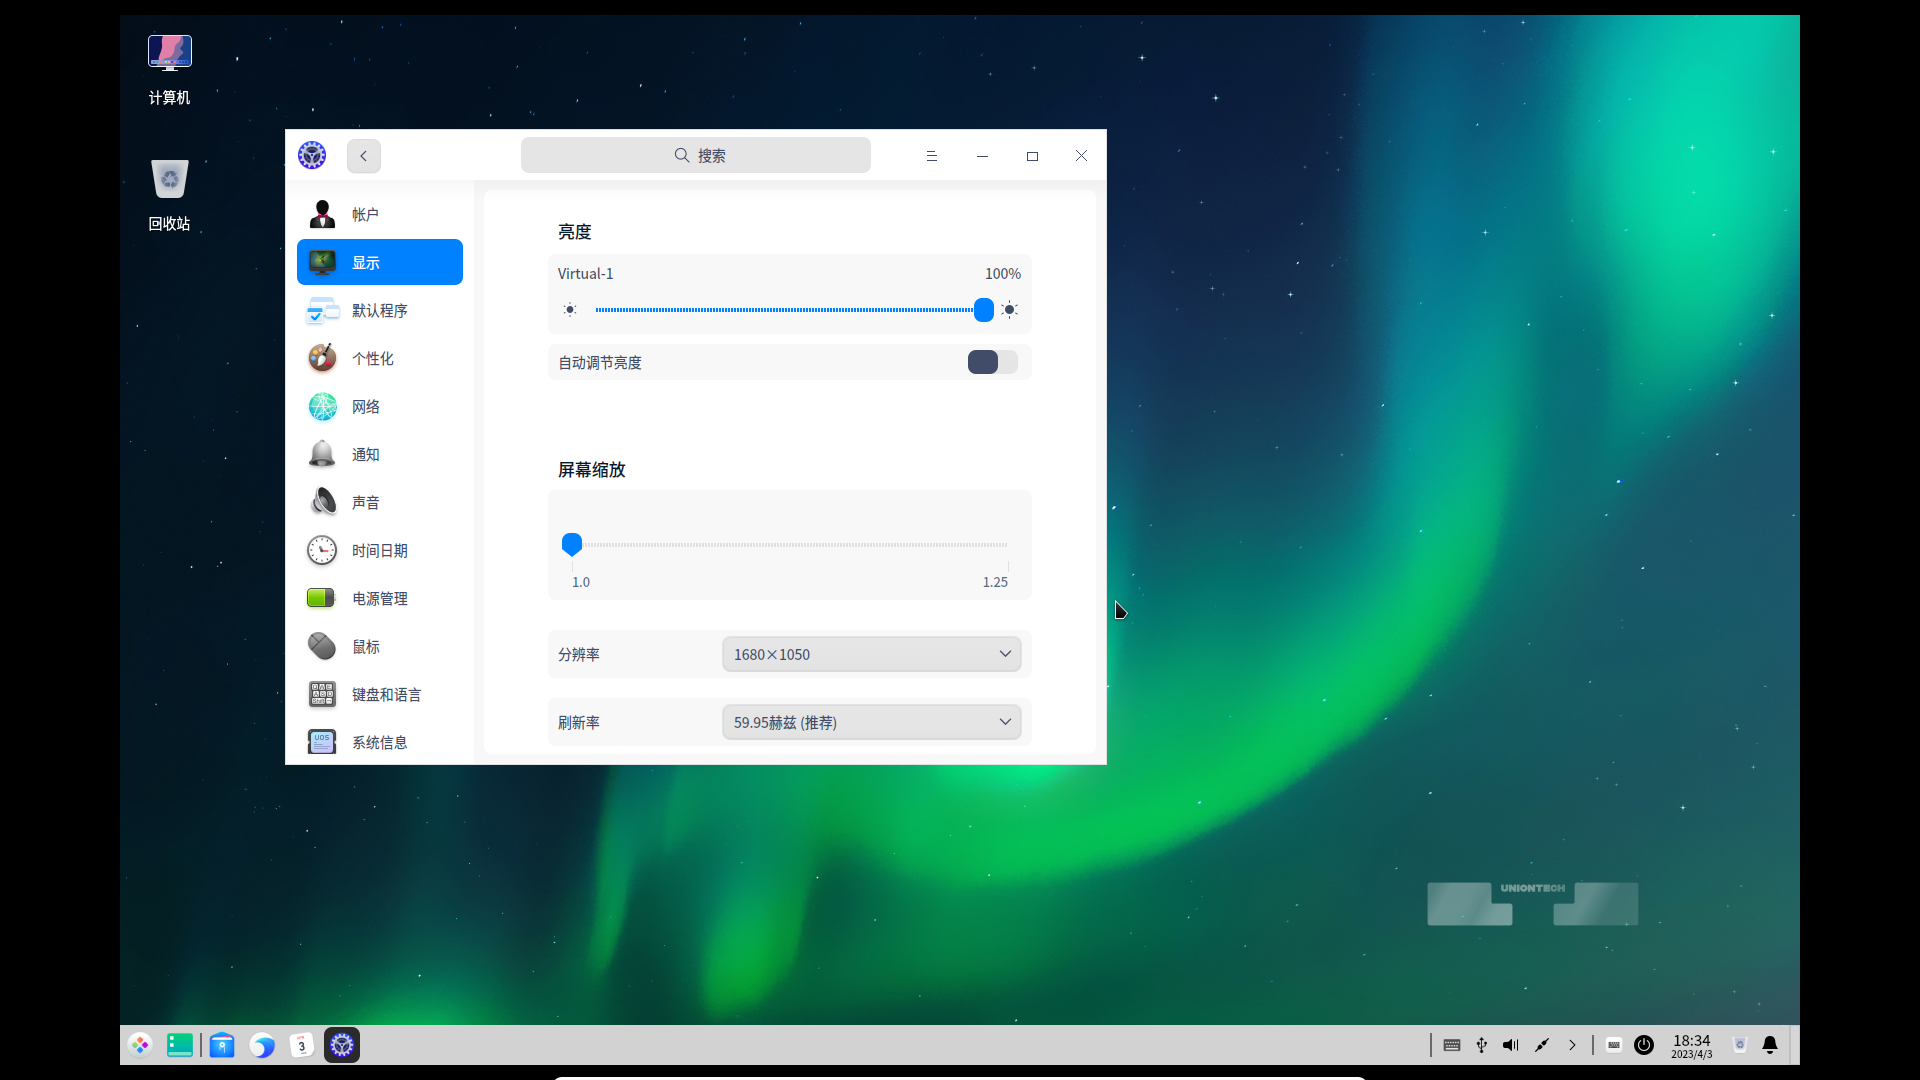Click the 搜索 search field
The width and height of the screenshot is (1920, 1080).
pos(695,155)
